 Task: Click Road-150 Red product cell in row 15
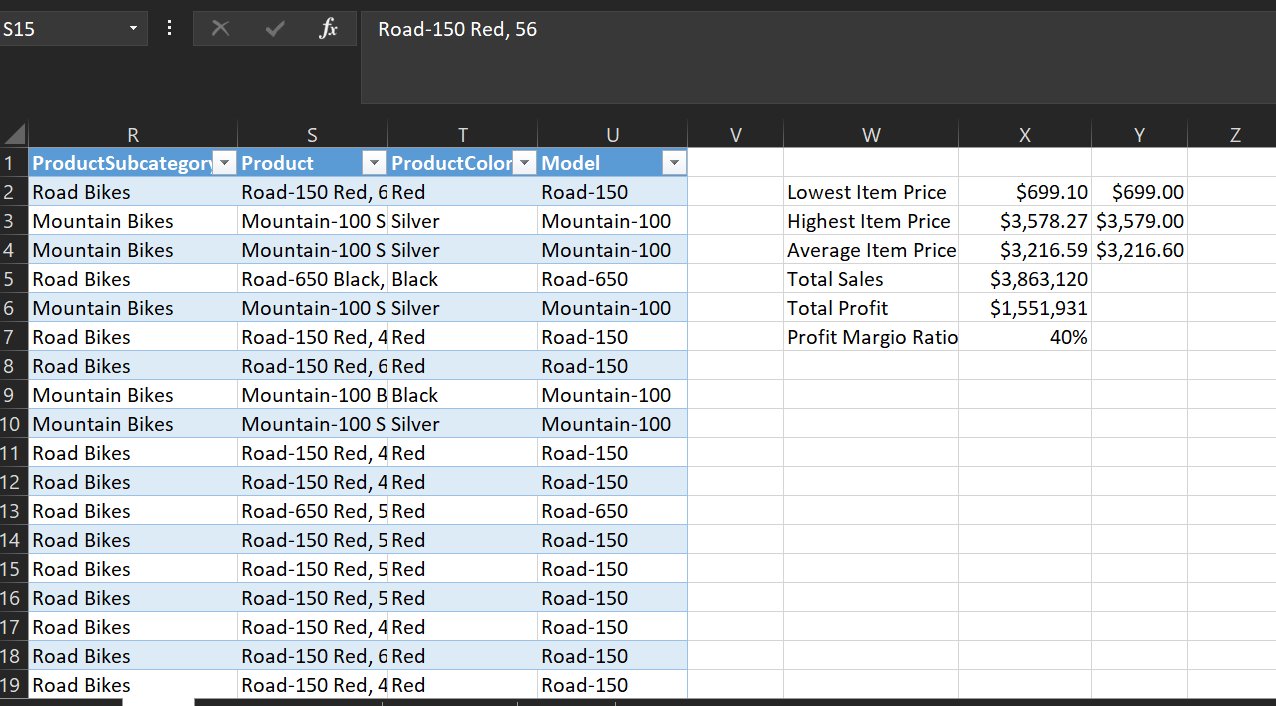pos(312,569)
